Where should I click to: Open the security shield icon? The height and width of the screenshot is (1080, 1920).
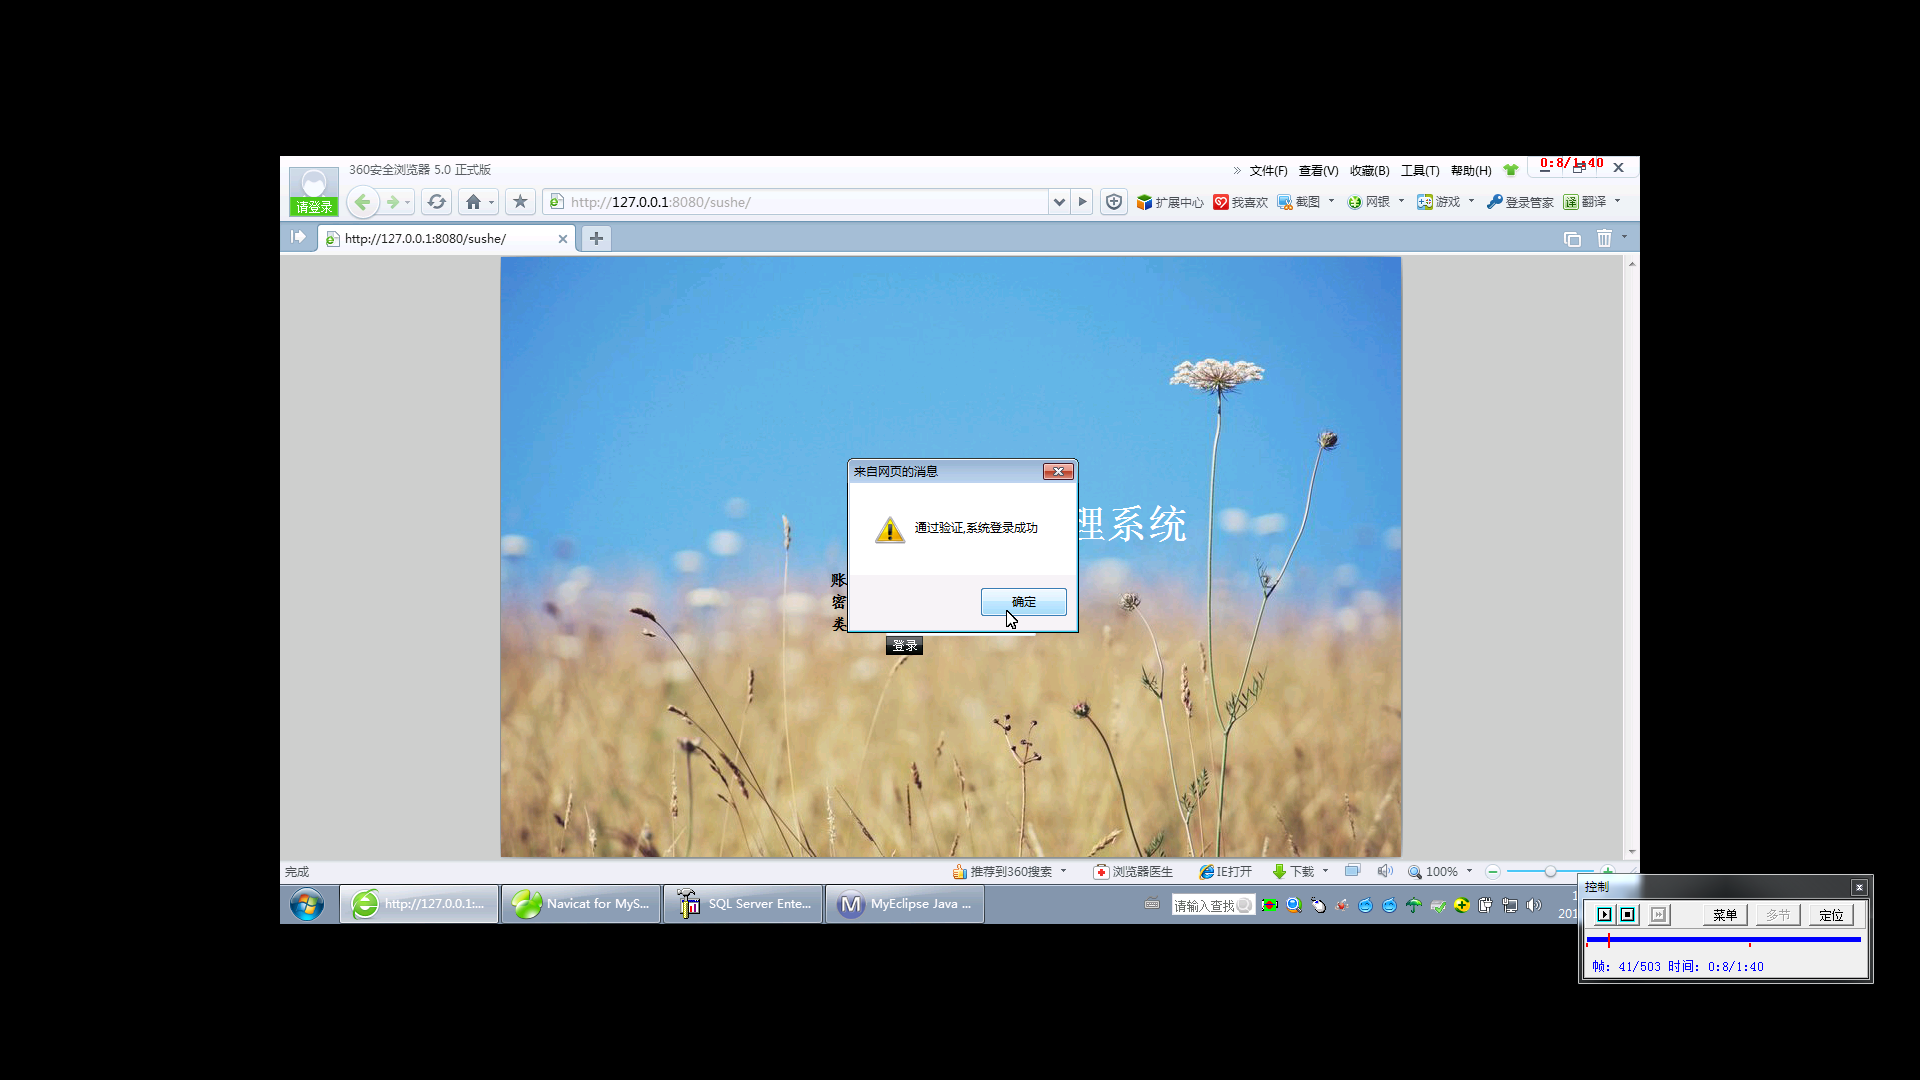pyautogui.click(x=1113, y=202)
